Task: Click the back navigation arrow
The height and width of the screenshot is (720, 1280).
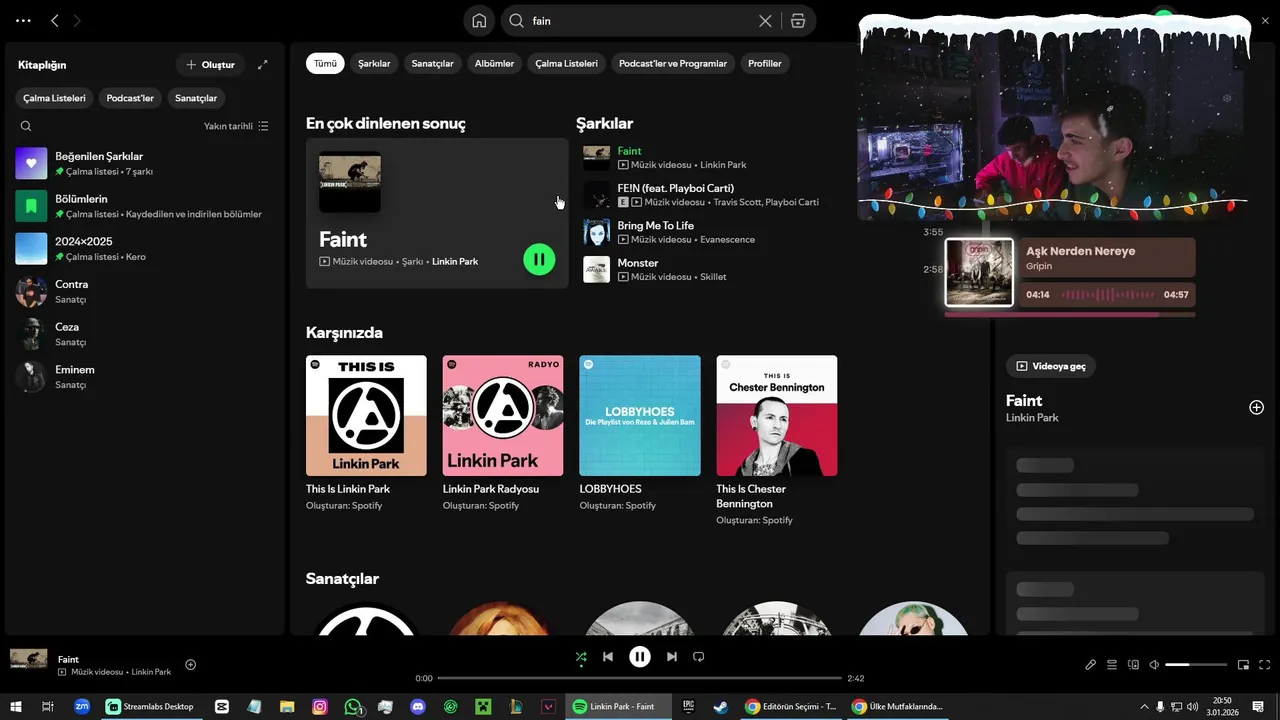Action: coord(55,20)
